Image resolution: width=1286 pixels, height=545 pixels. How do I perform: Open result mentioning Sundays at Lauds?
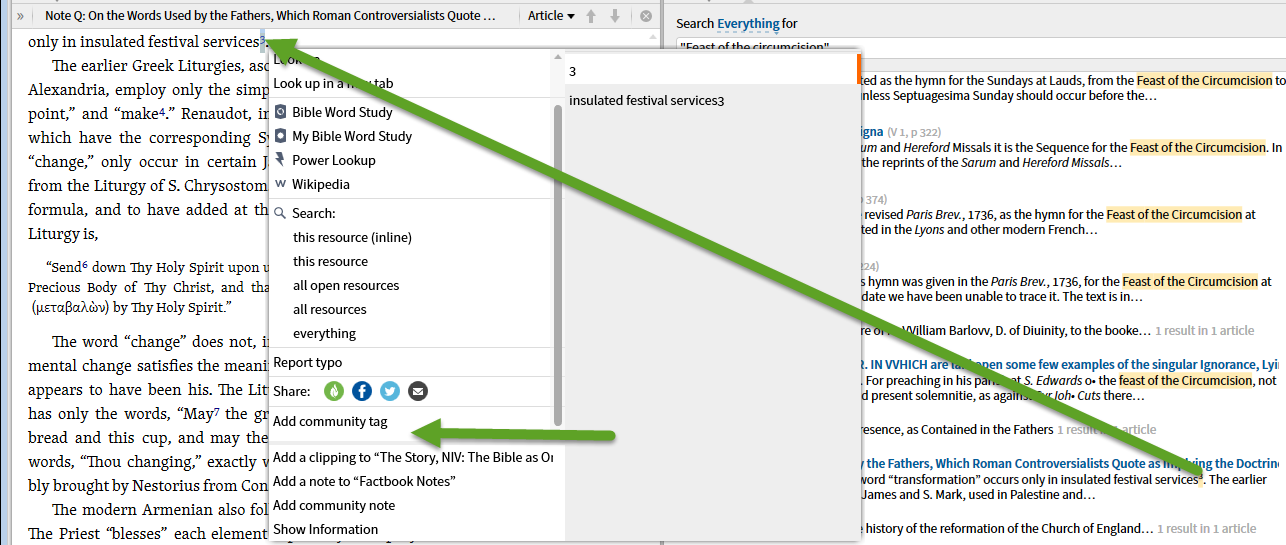tap(1070, 88)
